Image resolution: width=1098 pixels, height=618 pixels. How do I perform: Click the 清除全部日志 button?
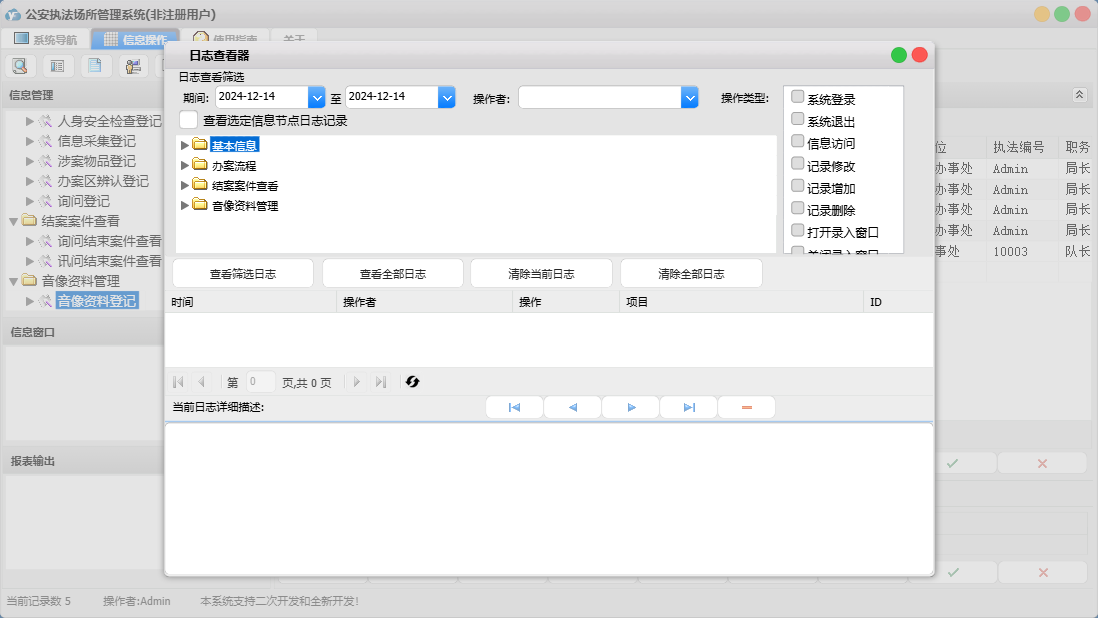[691, 274]
